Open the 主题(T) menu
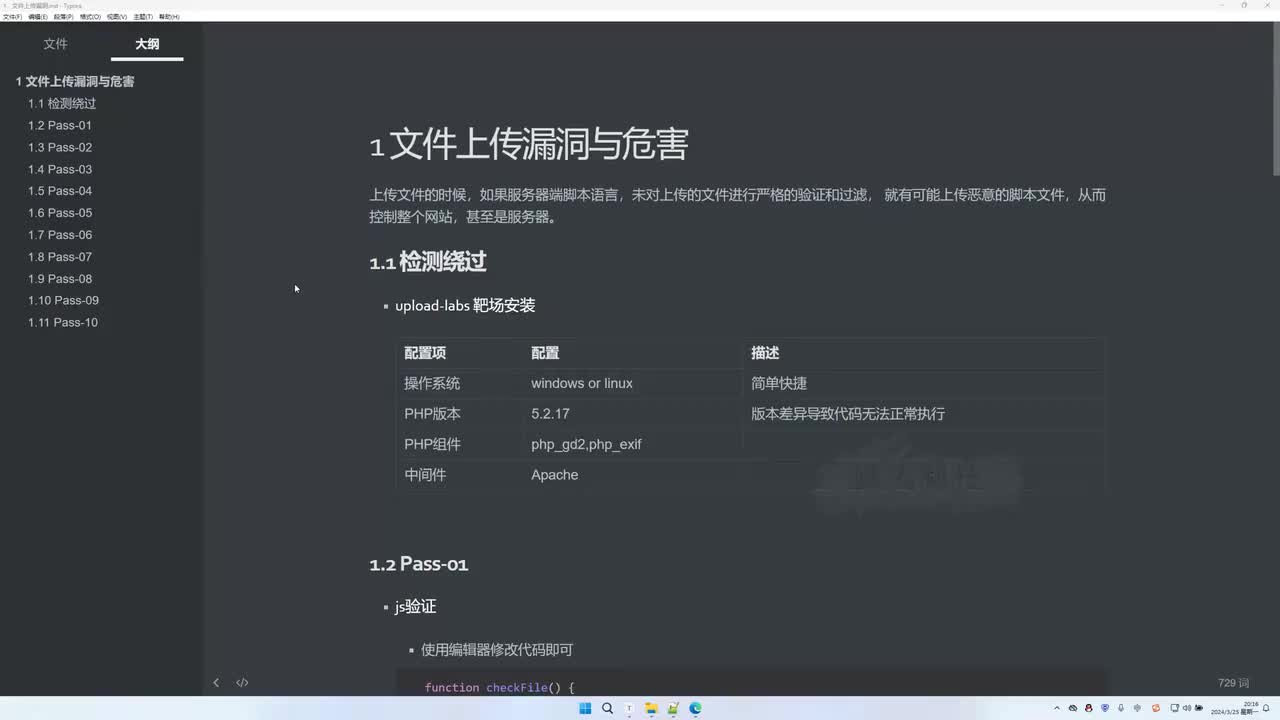The width and height of the screenshot is (1280, 720). [x=143, y=17]
